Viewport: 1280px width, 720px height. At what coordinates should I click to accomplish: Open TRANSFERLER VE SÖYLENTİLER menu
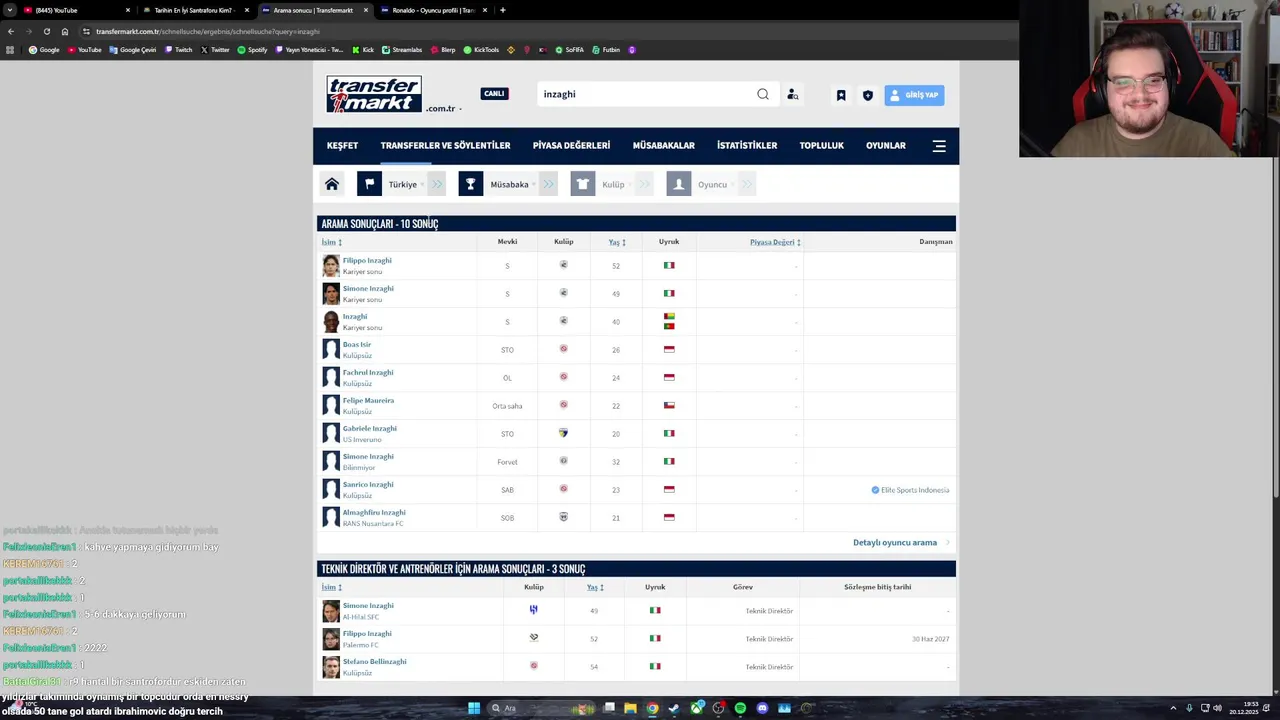(445, 146)
